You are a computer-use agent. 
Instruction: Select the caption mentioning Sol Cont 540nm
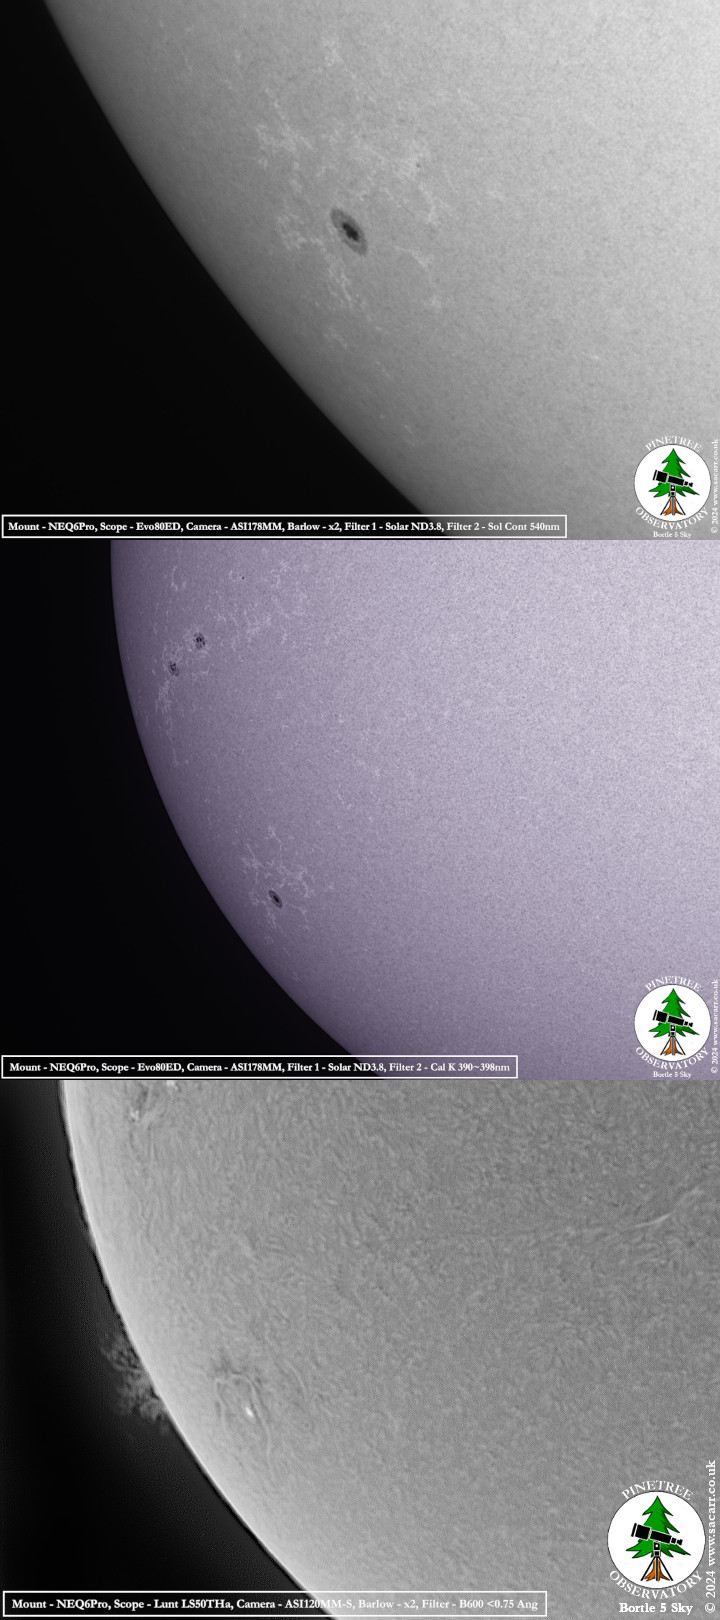tap(284, 526)
